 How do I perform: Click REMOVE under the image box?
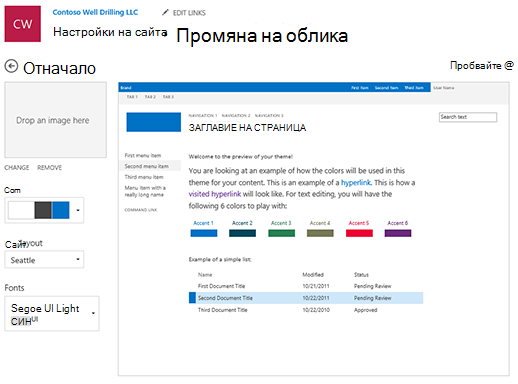(x=49, y=167)
